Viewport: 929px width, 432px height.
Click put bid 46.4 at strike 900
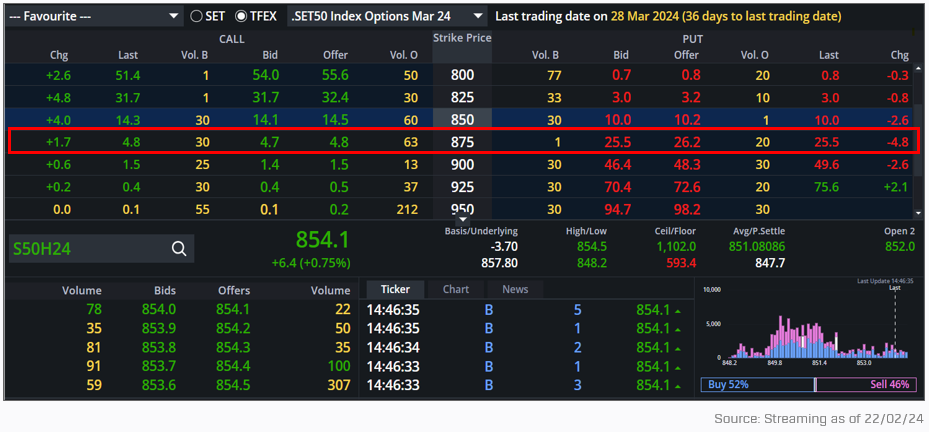pyautogui.click(x=620, y=164)
